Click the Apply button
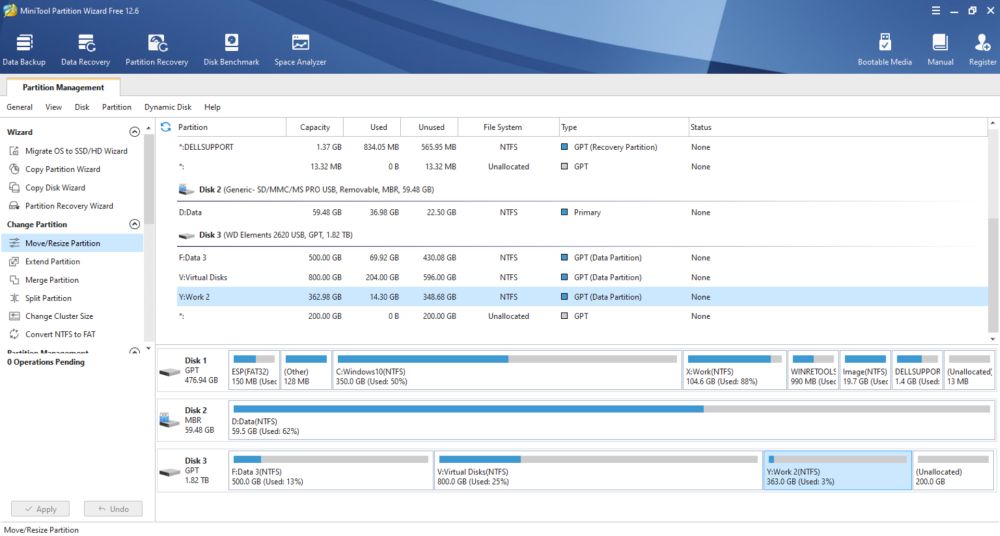 pos(40,509)
